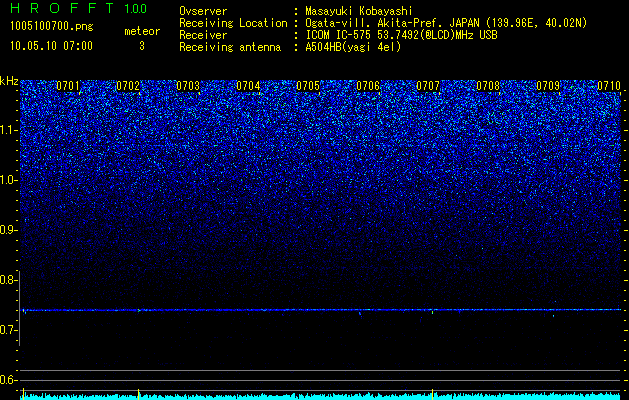Image resolution: width=629 pixels, height=400 pixels.
Task: Click the 0.8 kHz axis label
Action: [9, 280]
